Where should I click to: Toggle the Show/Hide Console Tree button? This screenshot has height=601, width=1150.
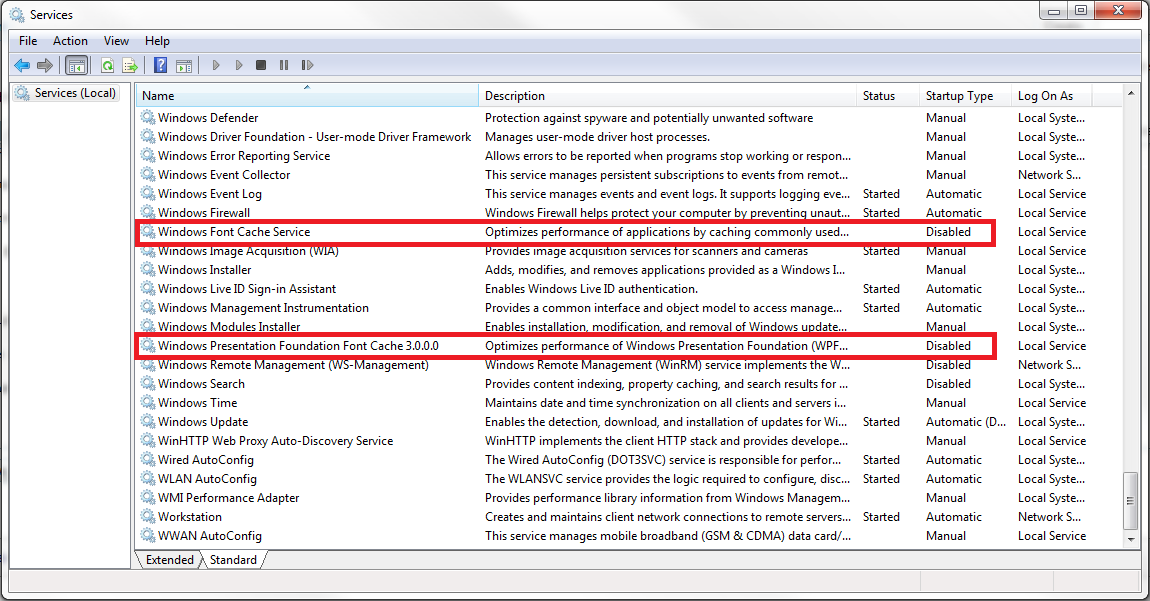76,65
